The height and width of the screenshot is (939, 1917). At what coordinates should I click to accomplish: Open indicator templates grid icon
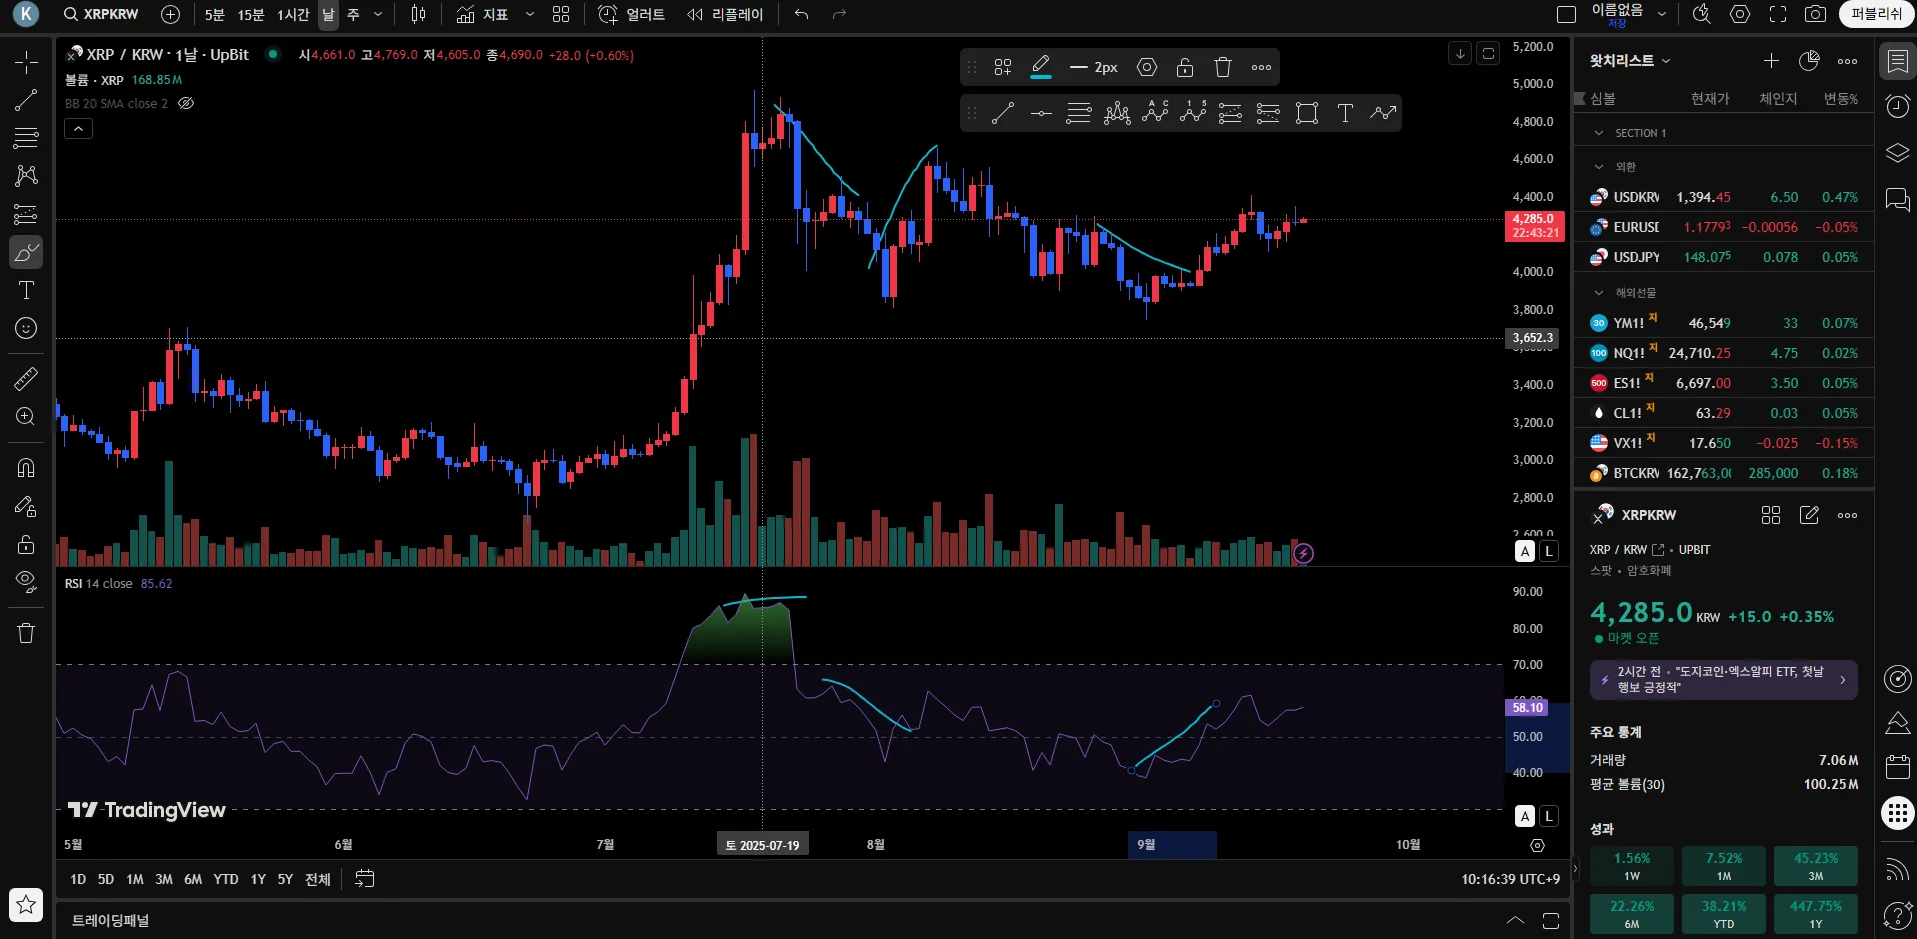coord(561,14)
